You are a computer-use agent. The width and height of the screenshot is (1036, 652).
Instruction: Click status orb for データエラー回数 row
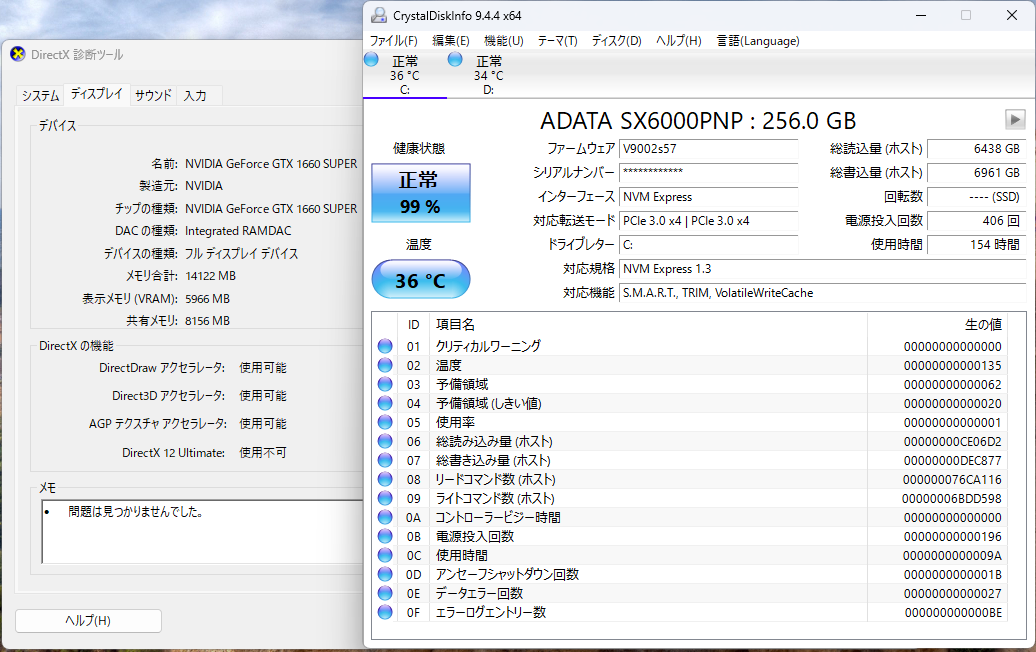click(x=385, y=593)
